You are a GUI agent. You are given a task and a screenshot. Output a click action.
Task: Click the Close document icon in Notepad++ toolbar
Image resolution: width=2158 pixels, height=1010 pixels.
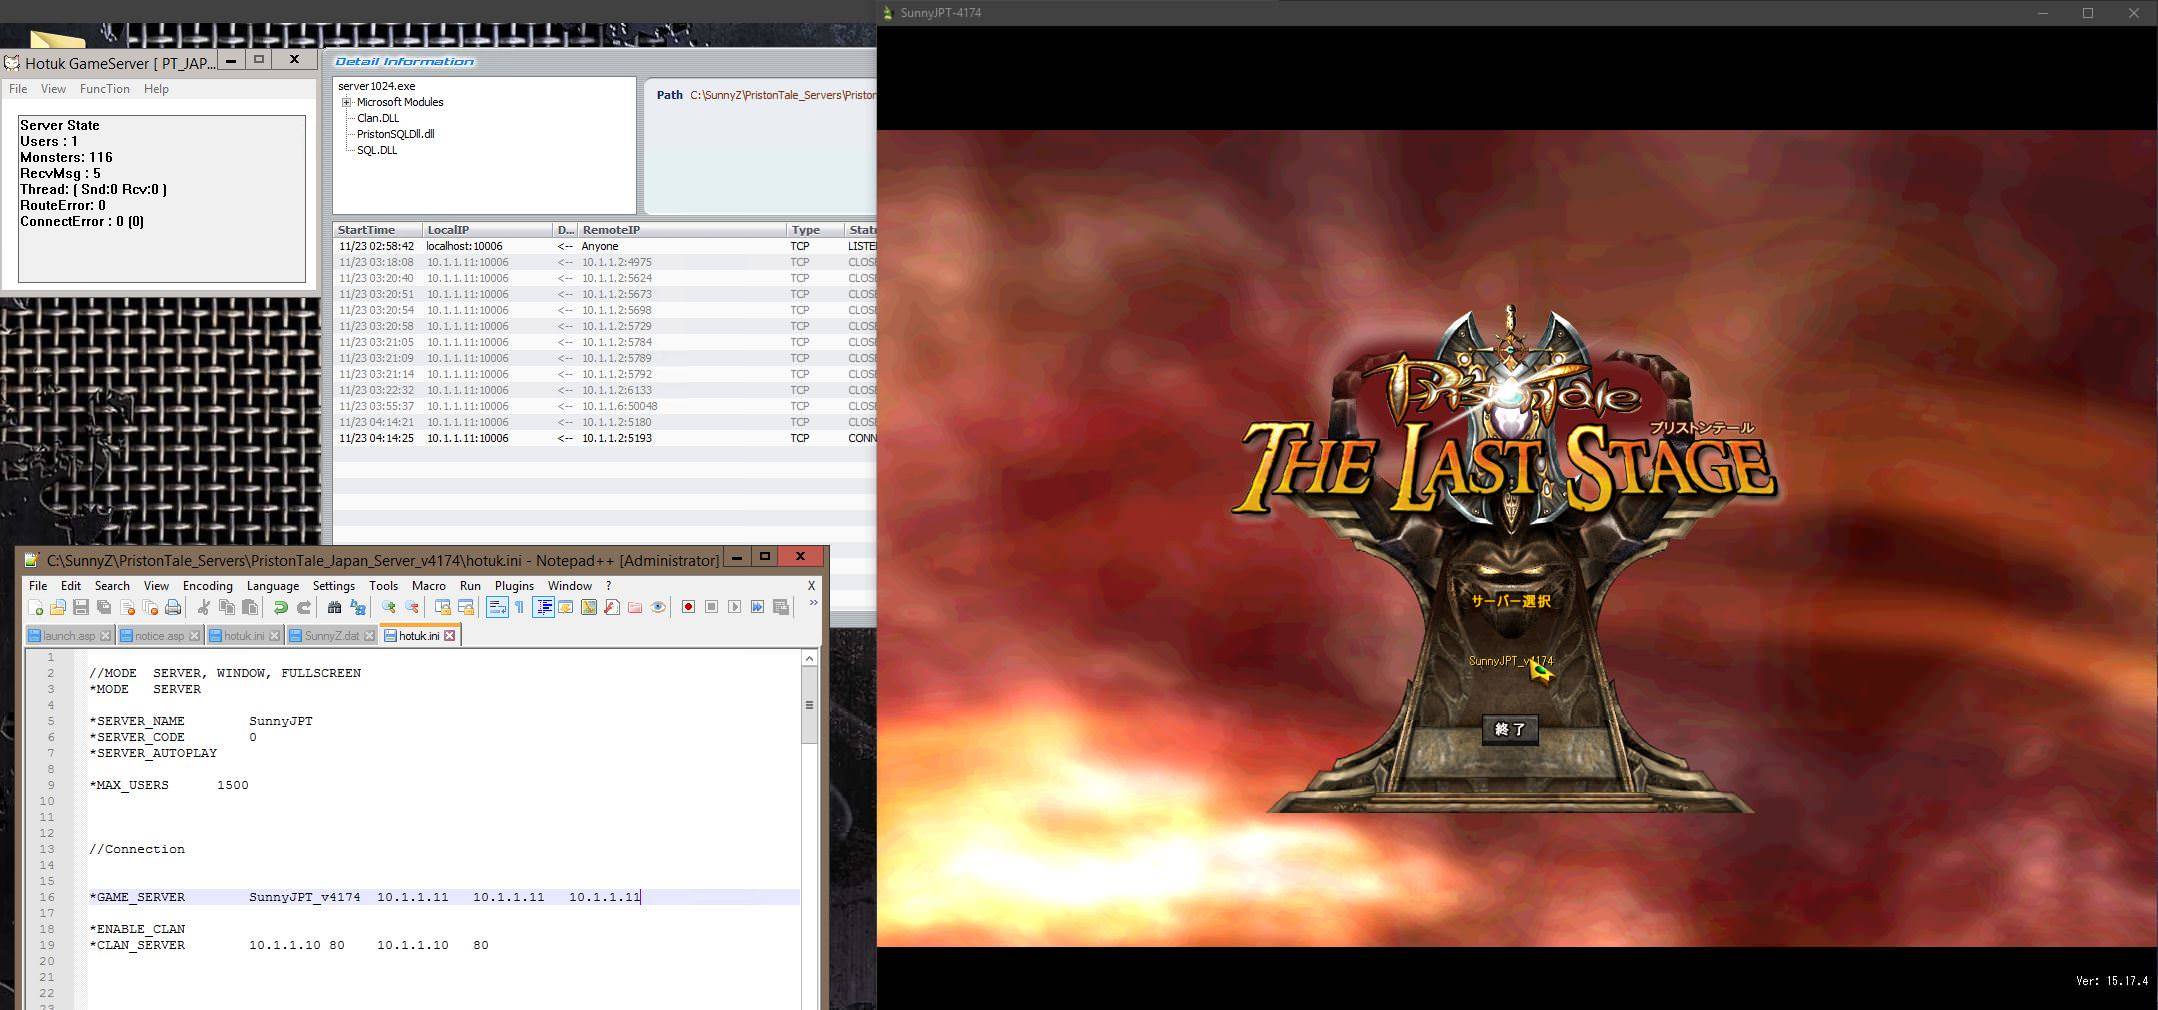click(x=127, y=607)
